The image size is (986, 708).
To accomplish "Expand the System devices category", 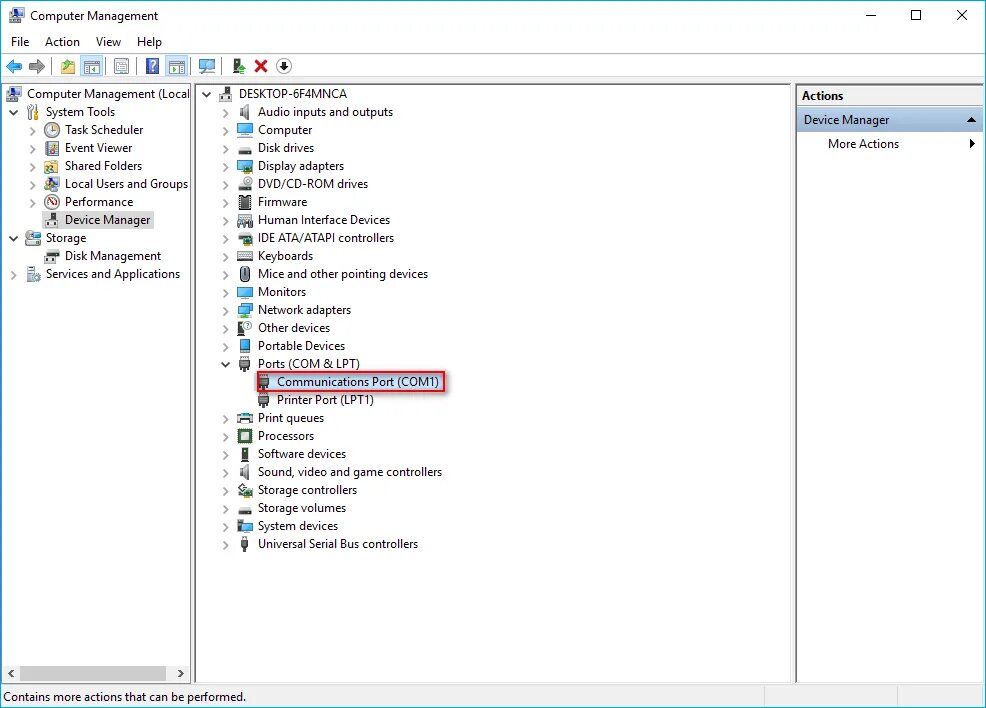I will [x=225, y=527].
